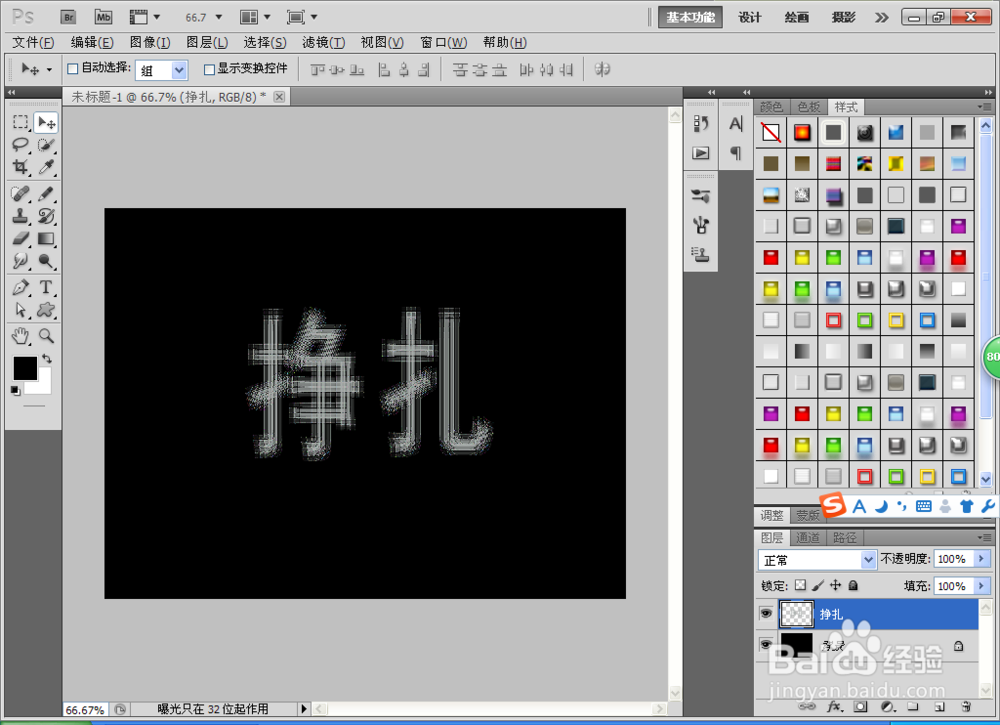Open the opacity slider arrow

982,559
